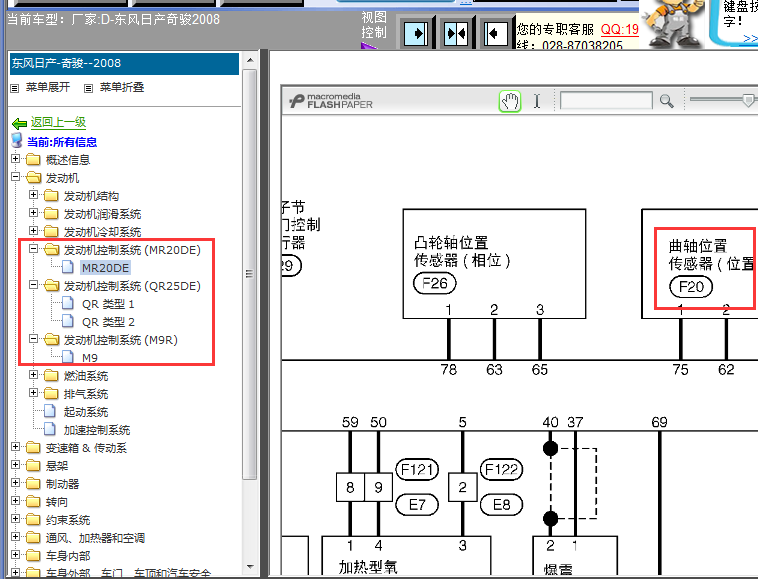Collapse 发动机控制系统 (M9R) node

click(33, 339)
